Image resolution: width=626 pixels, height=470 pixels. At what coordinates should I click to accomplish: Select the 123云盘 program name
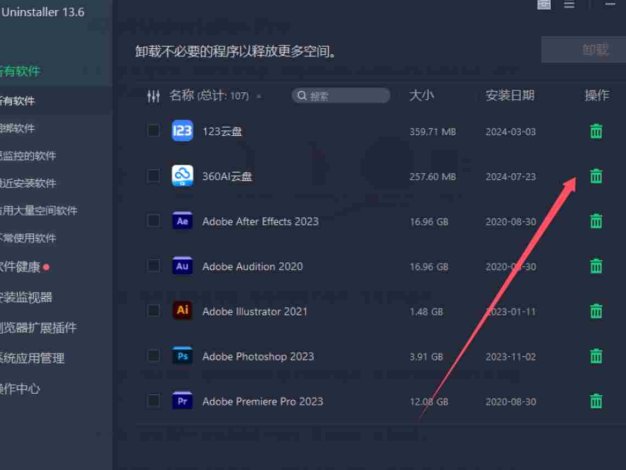coord(222,131)
